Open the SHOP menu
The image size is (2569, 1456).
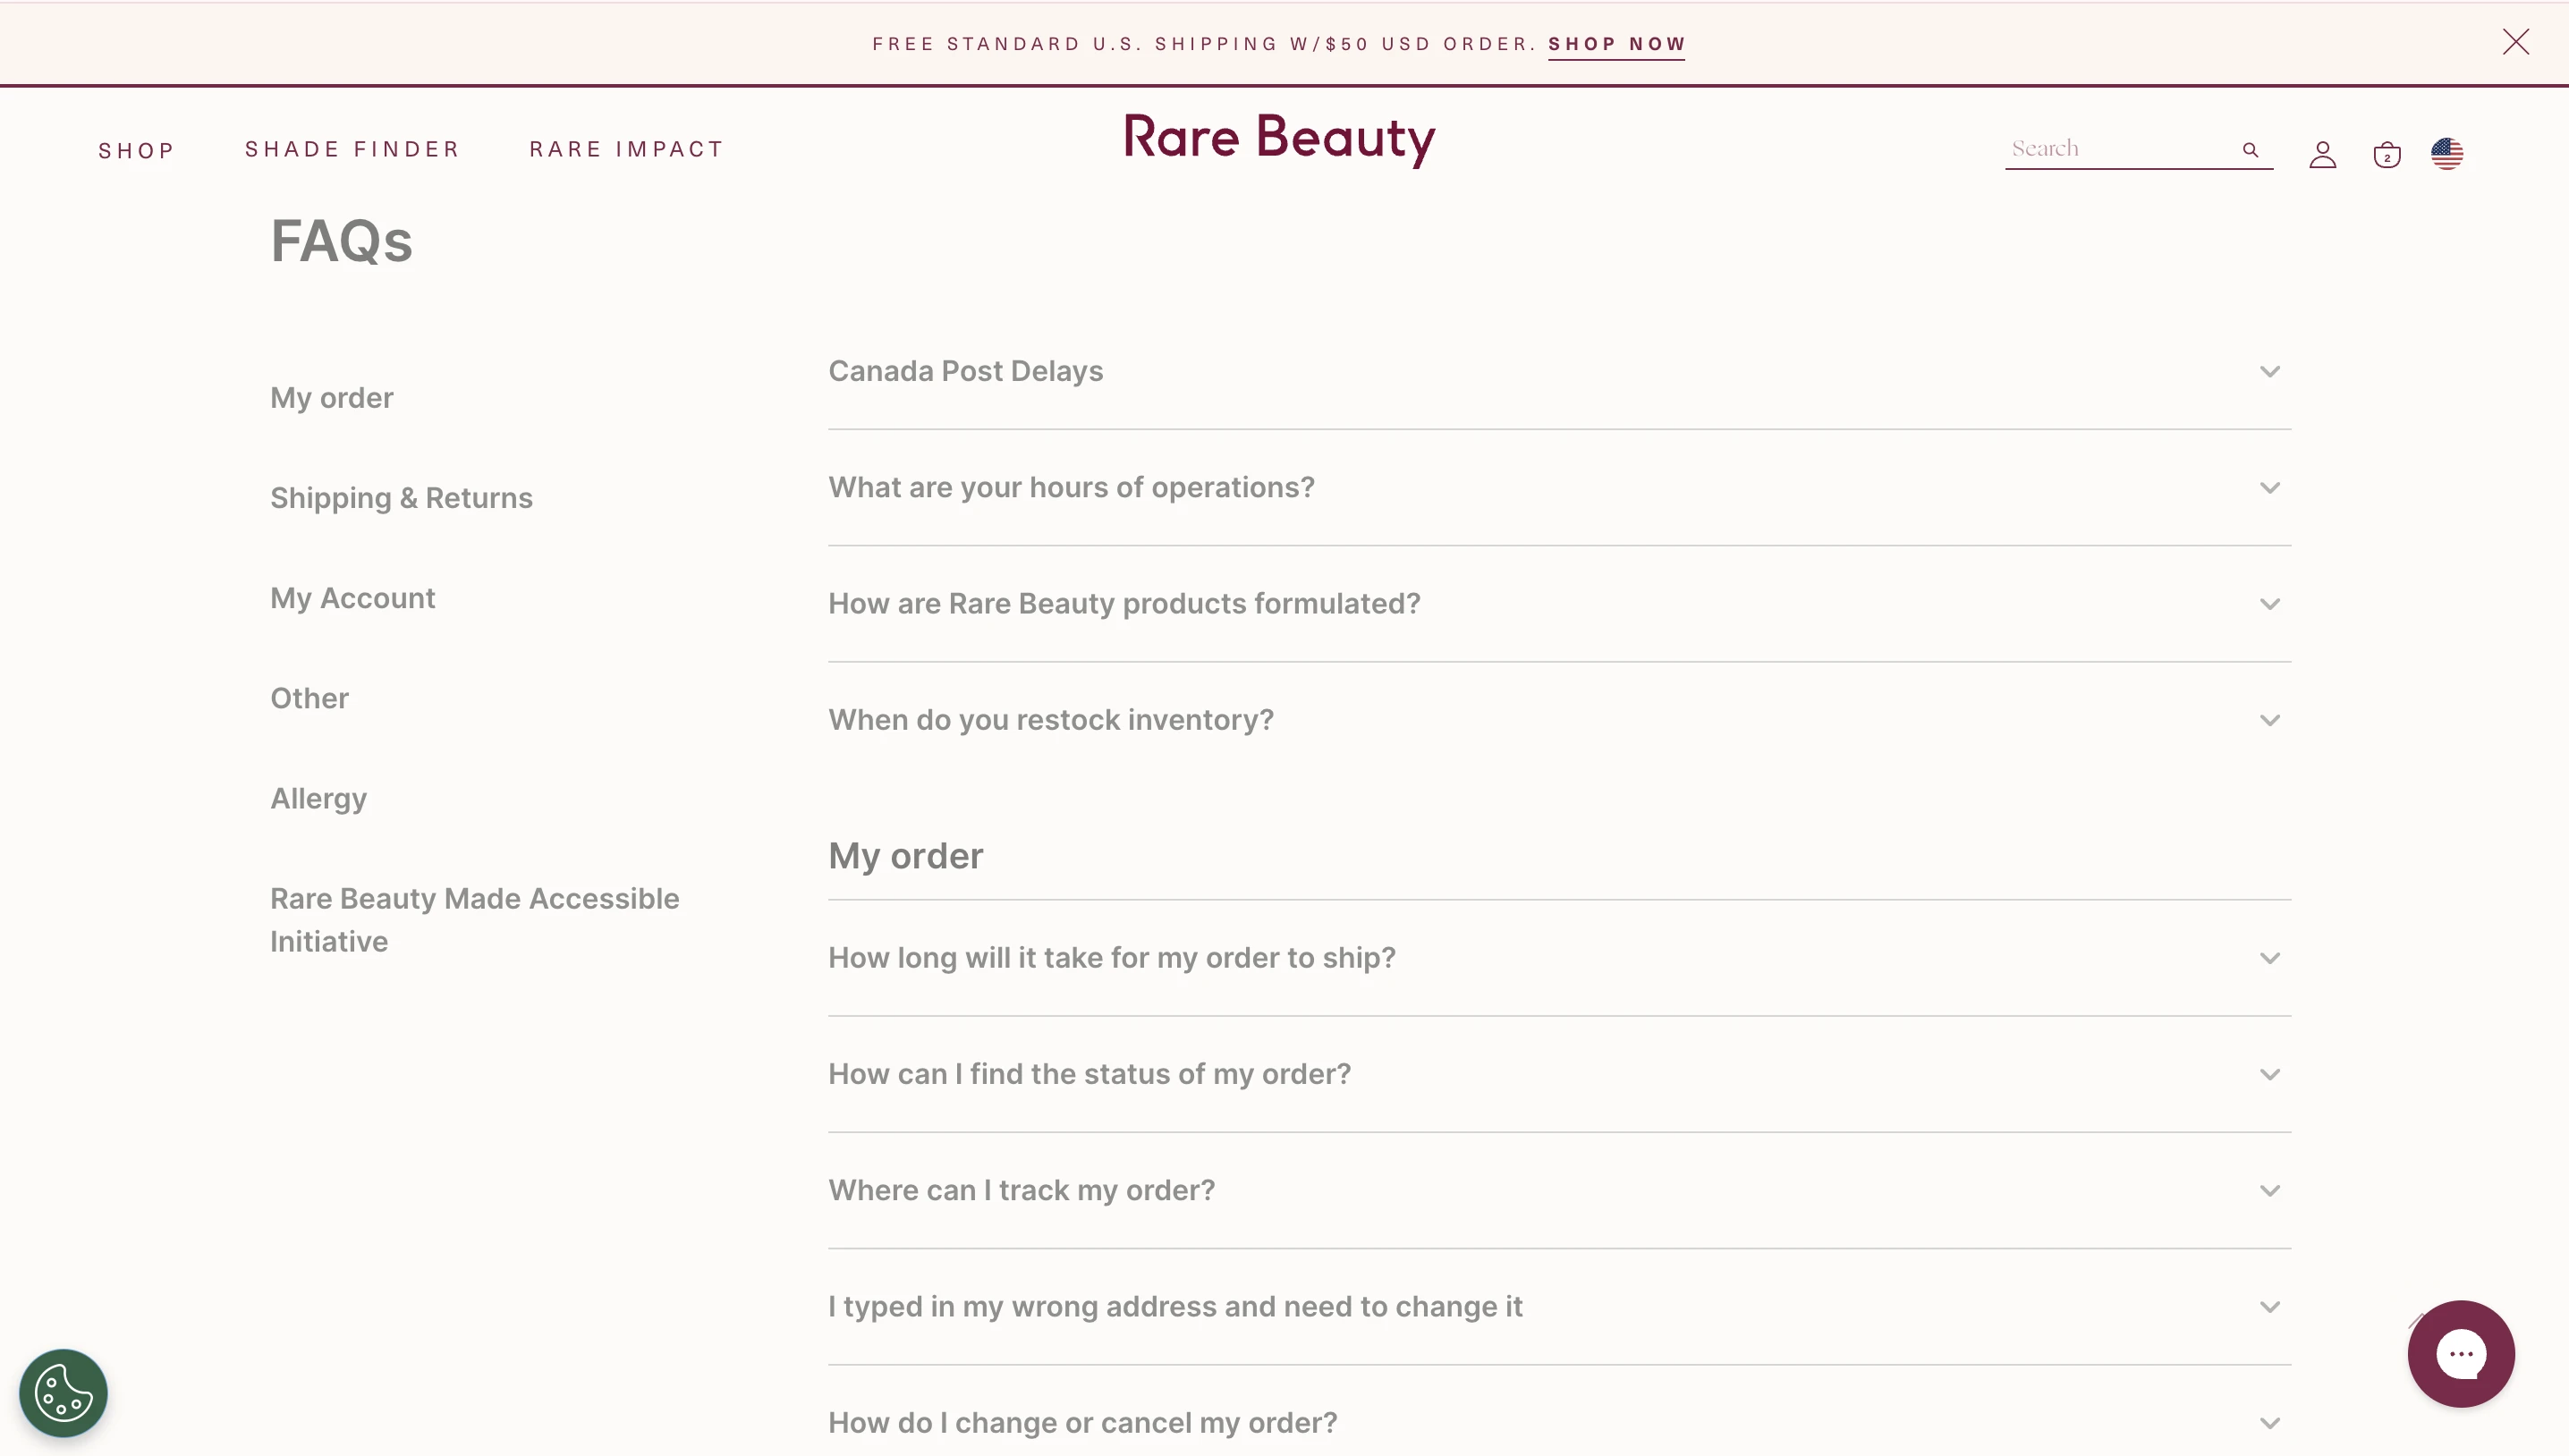click(x=137, y=151)
